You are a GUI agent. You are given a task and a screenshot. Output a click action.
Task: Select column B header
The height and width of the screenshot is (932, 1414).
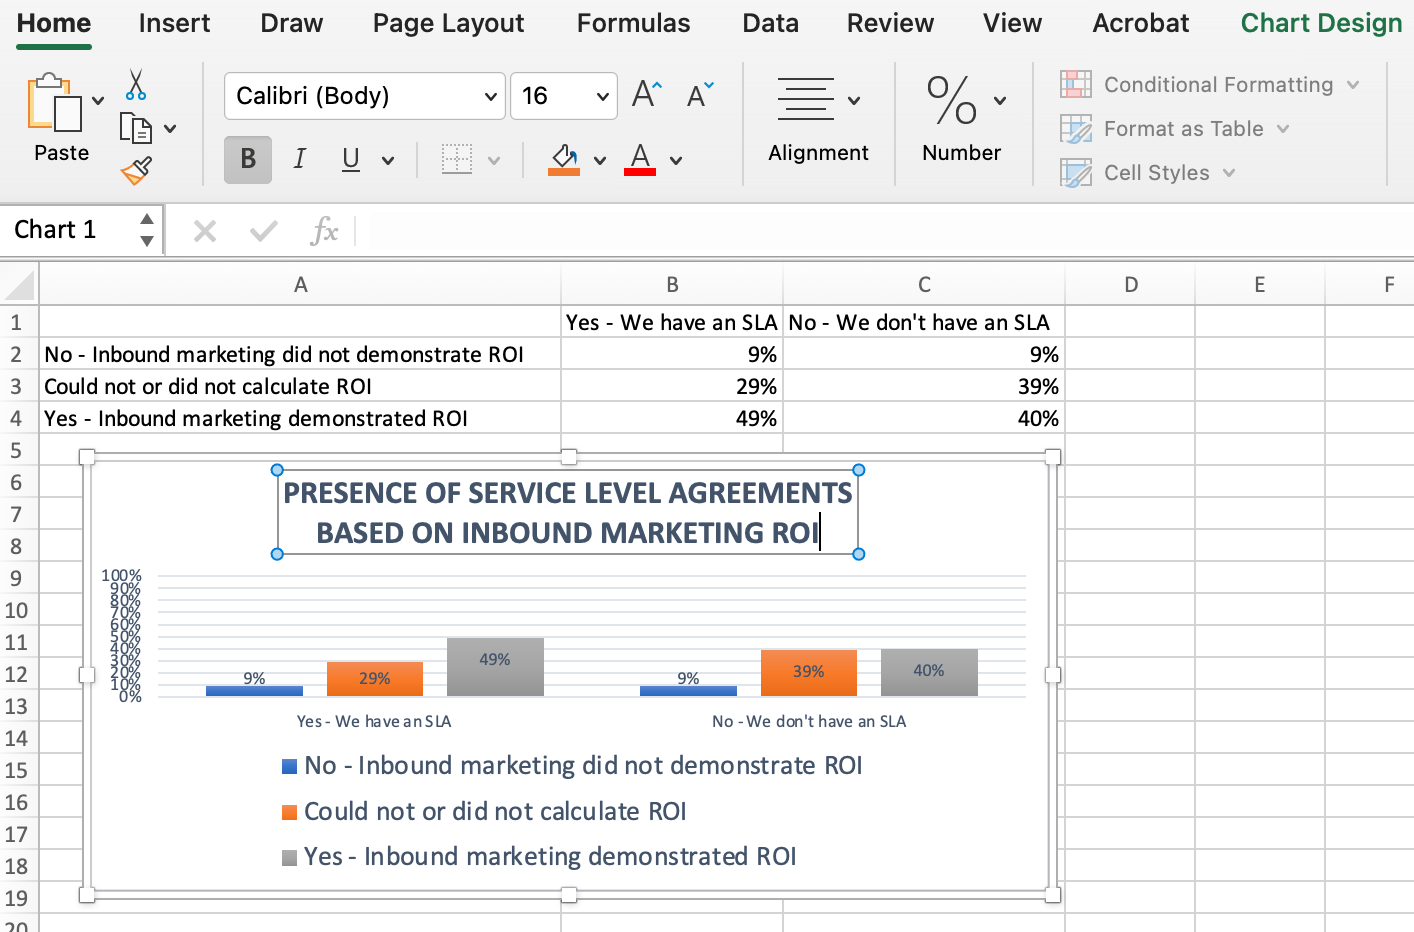tap(672, 285)
